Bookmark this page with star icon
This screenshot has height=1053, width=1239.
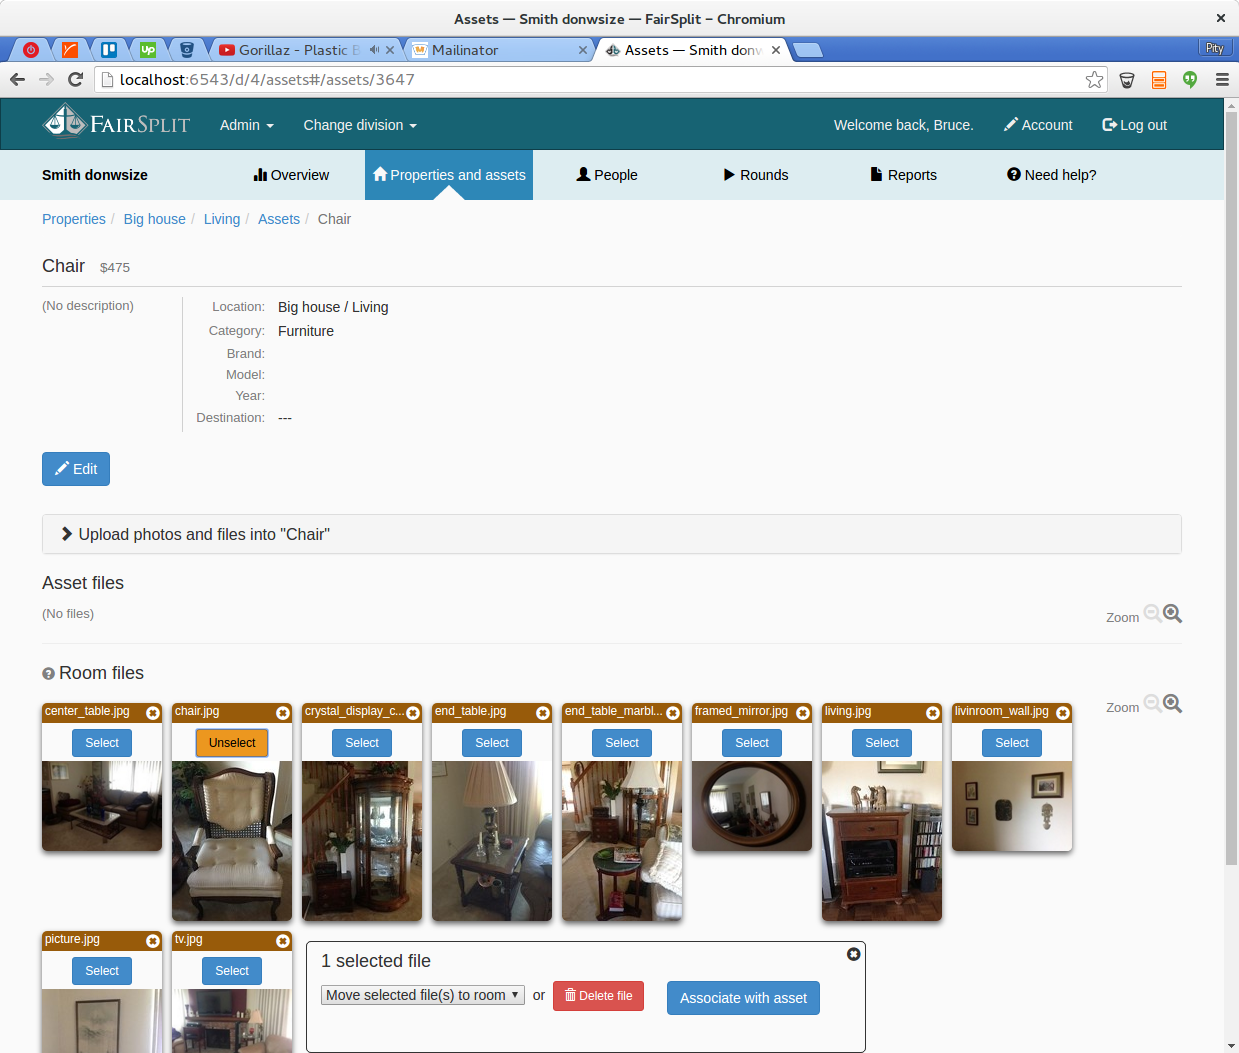1095,80
